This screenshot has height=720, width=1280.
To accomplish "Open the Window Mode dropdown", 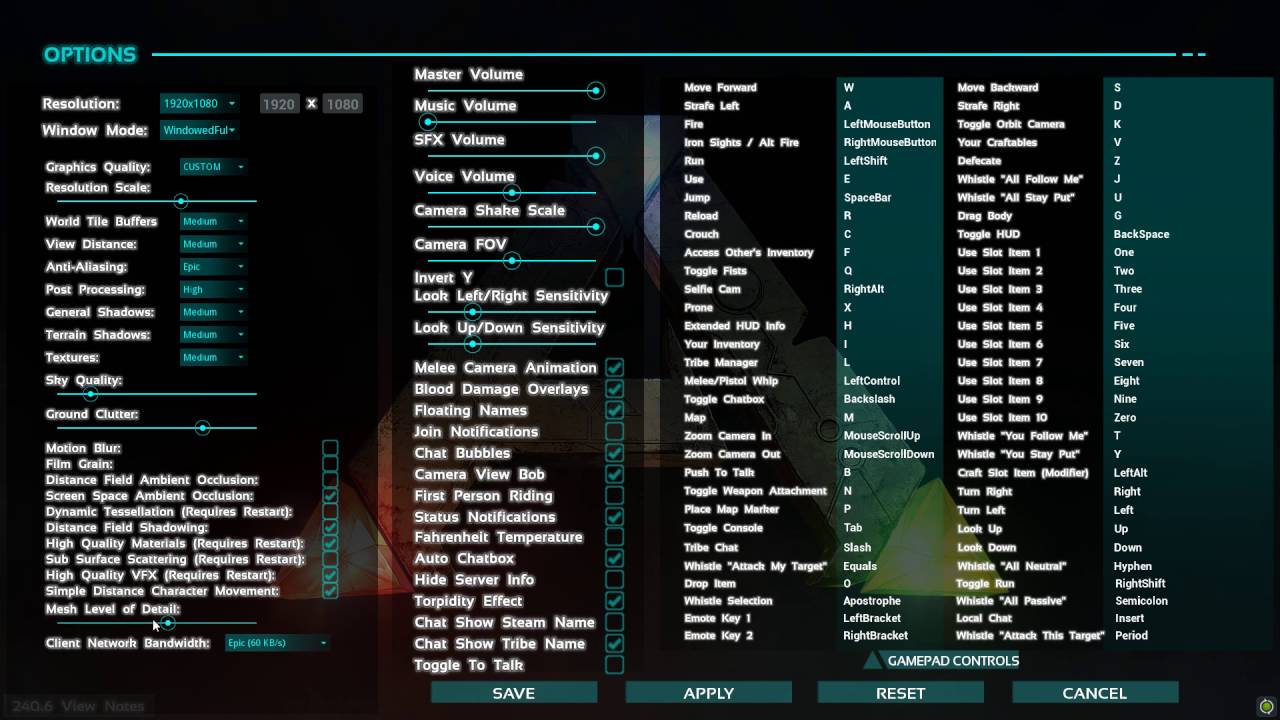I will point(199,130).
